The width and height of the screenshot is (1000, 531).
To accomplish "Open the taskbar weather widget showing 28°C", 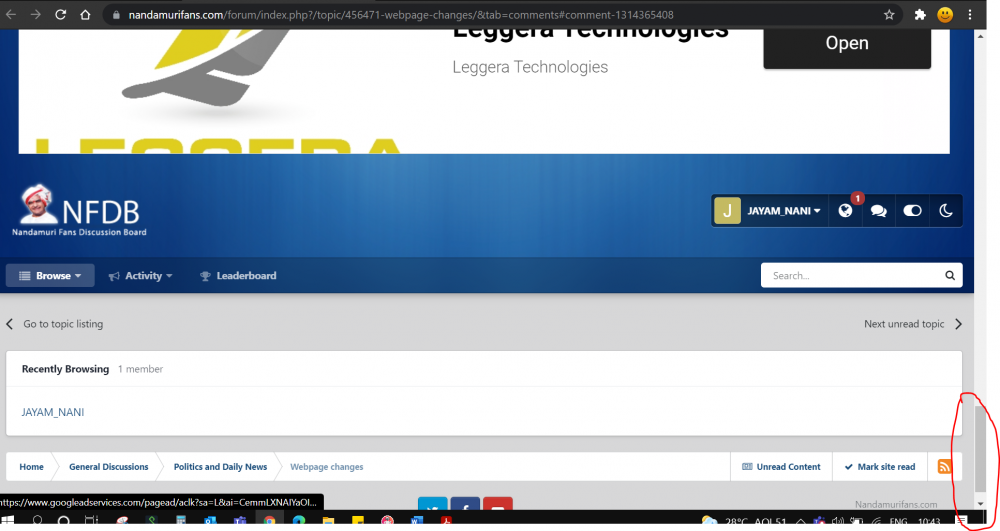I will [x=744, y=521].
